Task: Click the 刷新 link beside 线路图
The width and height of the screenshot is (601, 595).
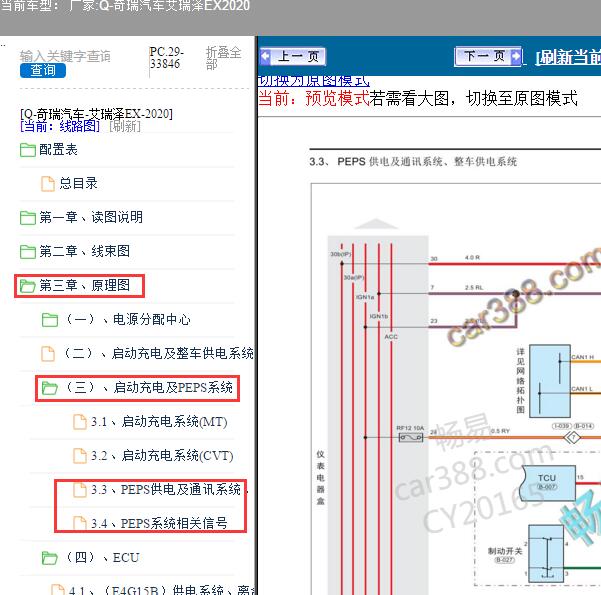Action: (x=125, y=126)
